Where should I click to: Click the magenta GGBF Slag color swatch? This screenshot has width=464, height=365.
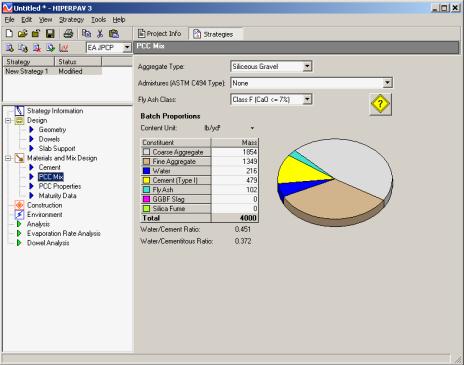pos(146,199)
